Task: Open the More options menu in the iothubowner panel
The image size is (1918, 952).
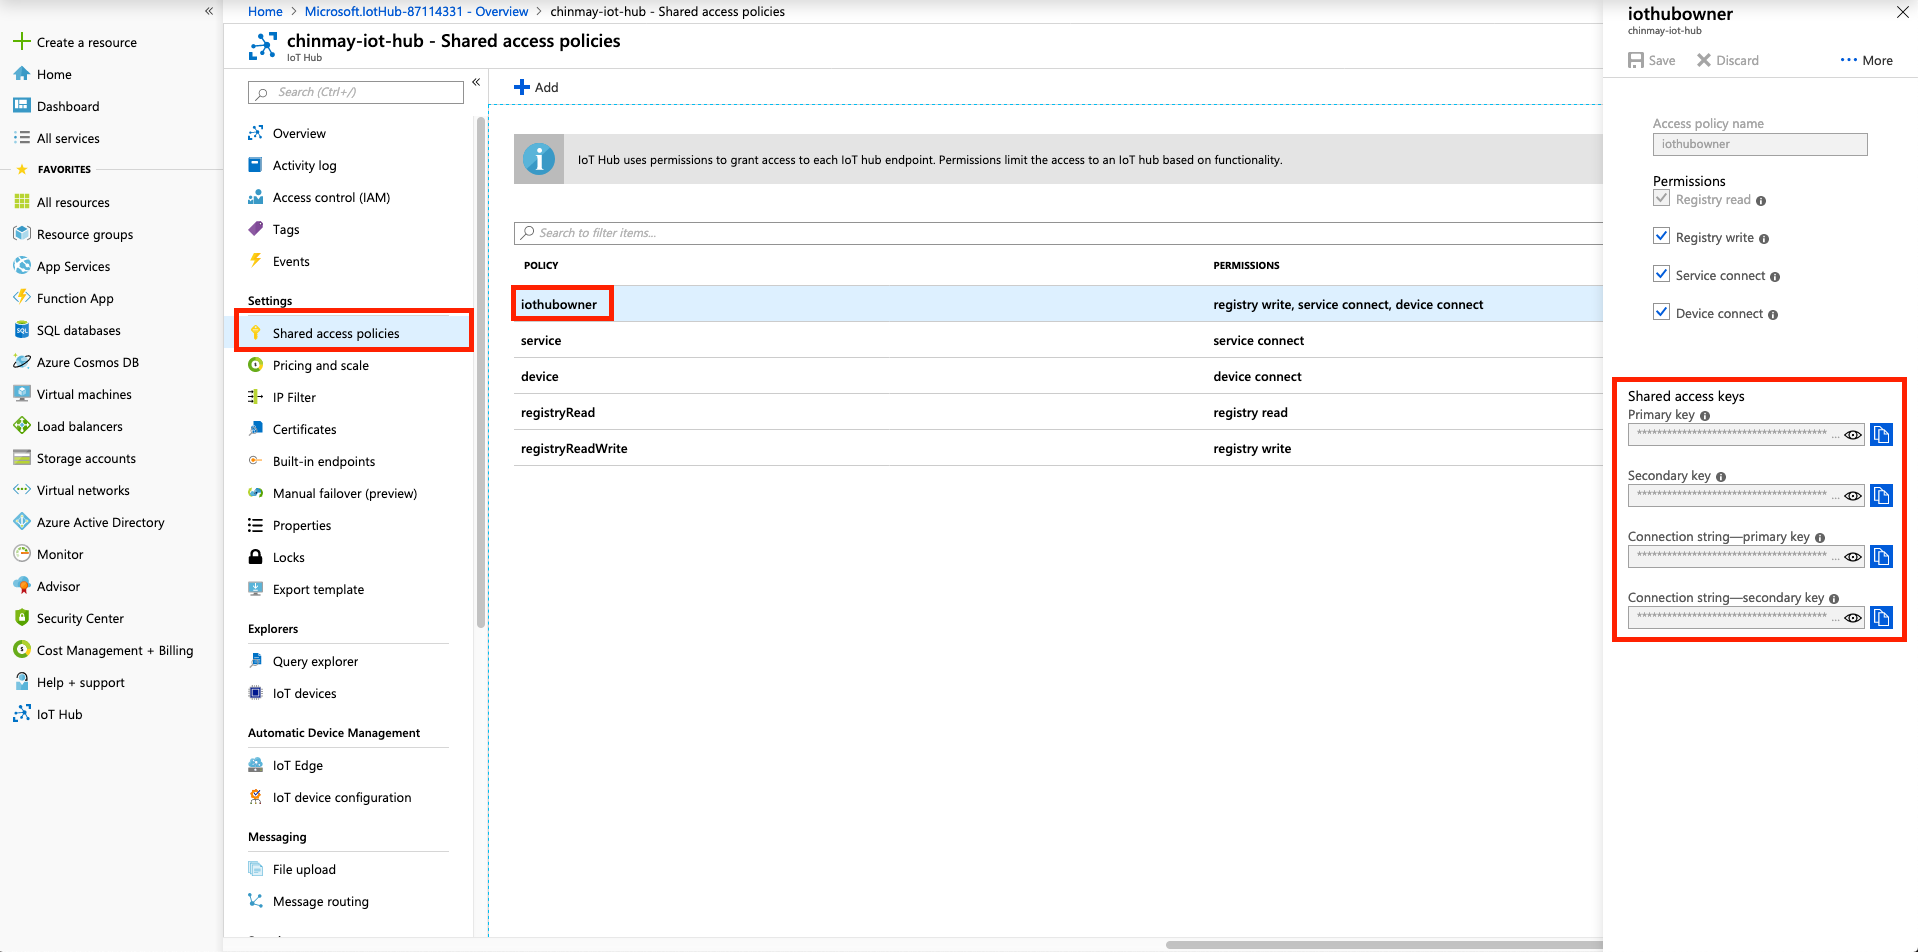Action: [1867, 60]
